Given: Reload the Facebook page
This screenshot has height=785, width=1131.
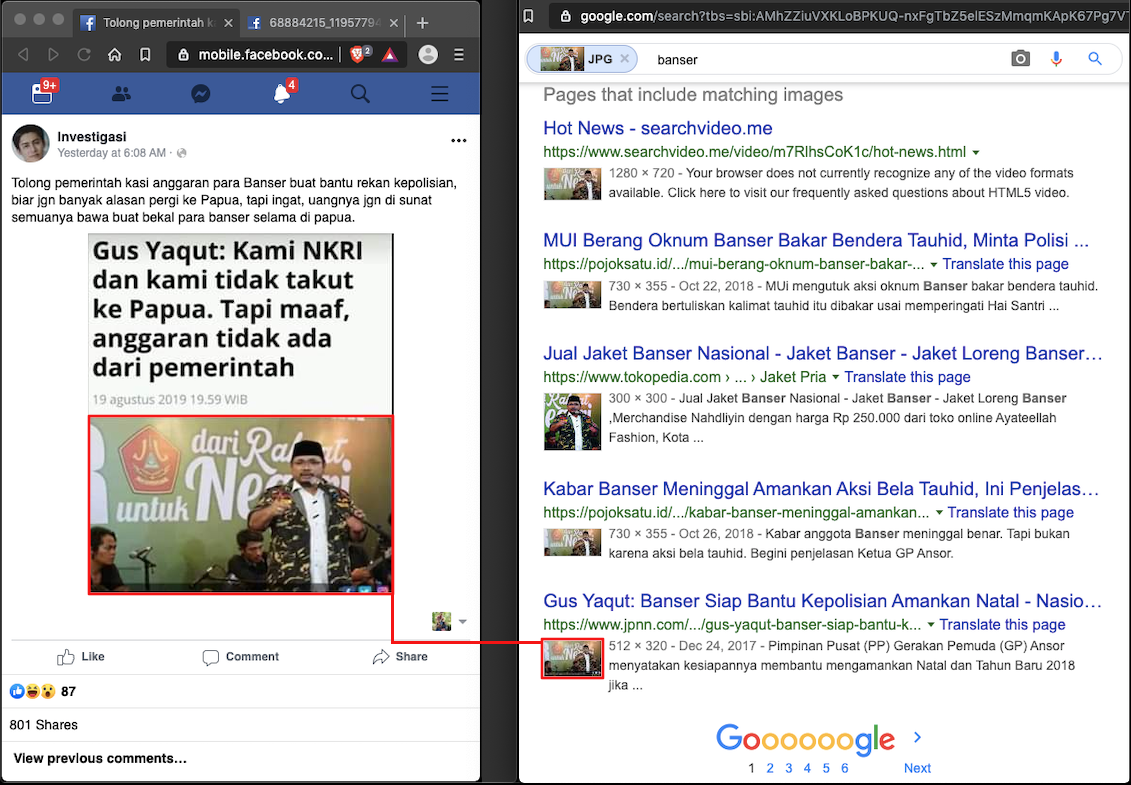Looking at the screenshot, I should [84, 55].
